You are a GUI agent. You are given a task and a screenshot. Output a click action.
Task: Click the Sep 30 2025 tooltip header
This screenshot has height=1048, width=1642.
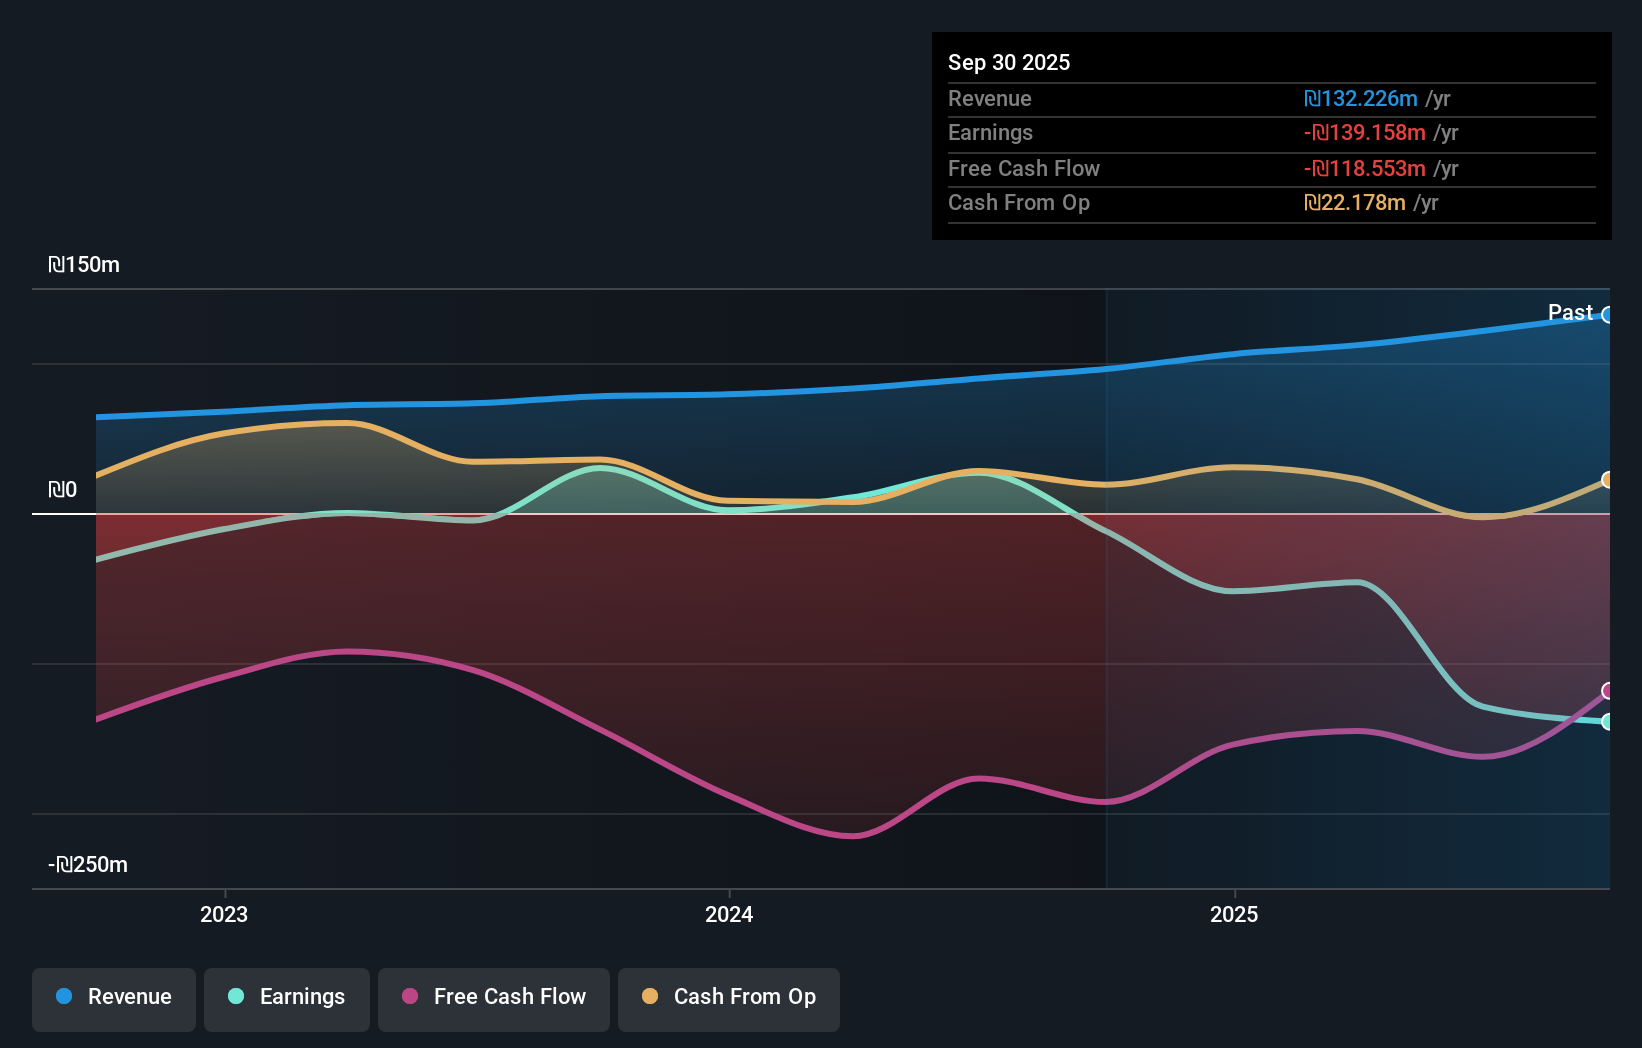point(1009,62)
